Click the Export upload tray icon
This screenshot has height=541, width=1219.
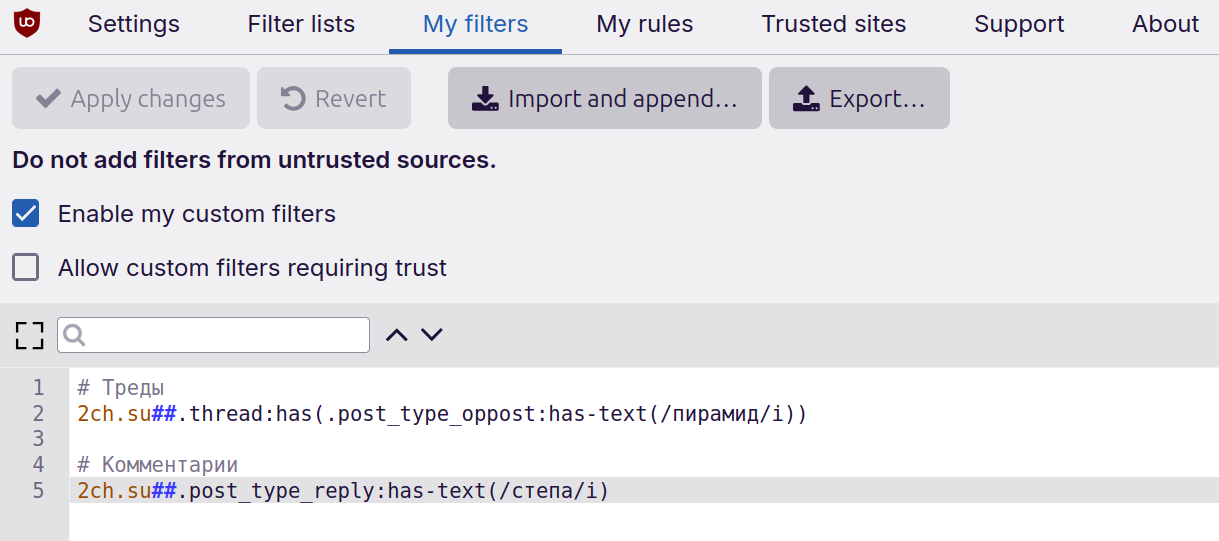click(x=806, y=99)
